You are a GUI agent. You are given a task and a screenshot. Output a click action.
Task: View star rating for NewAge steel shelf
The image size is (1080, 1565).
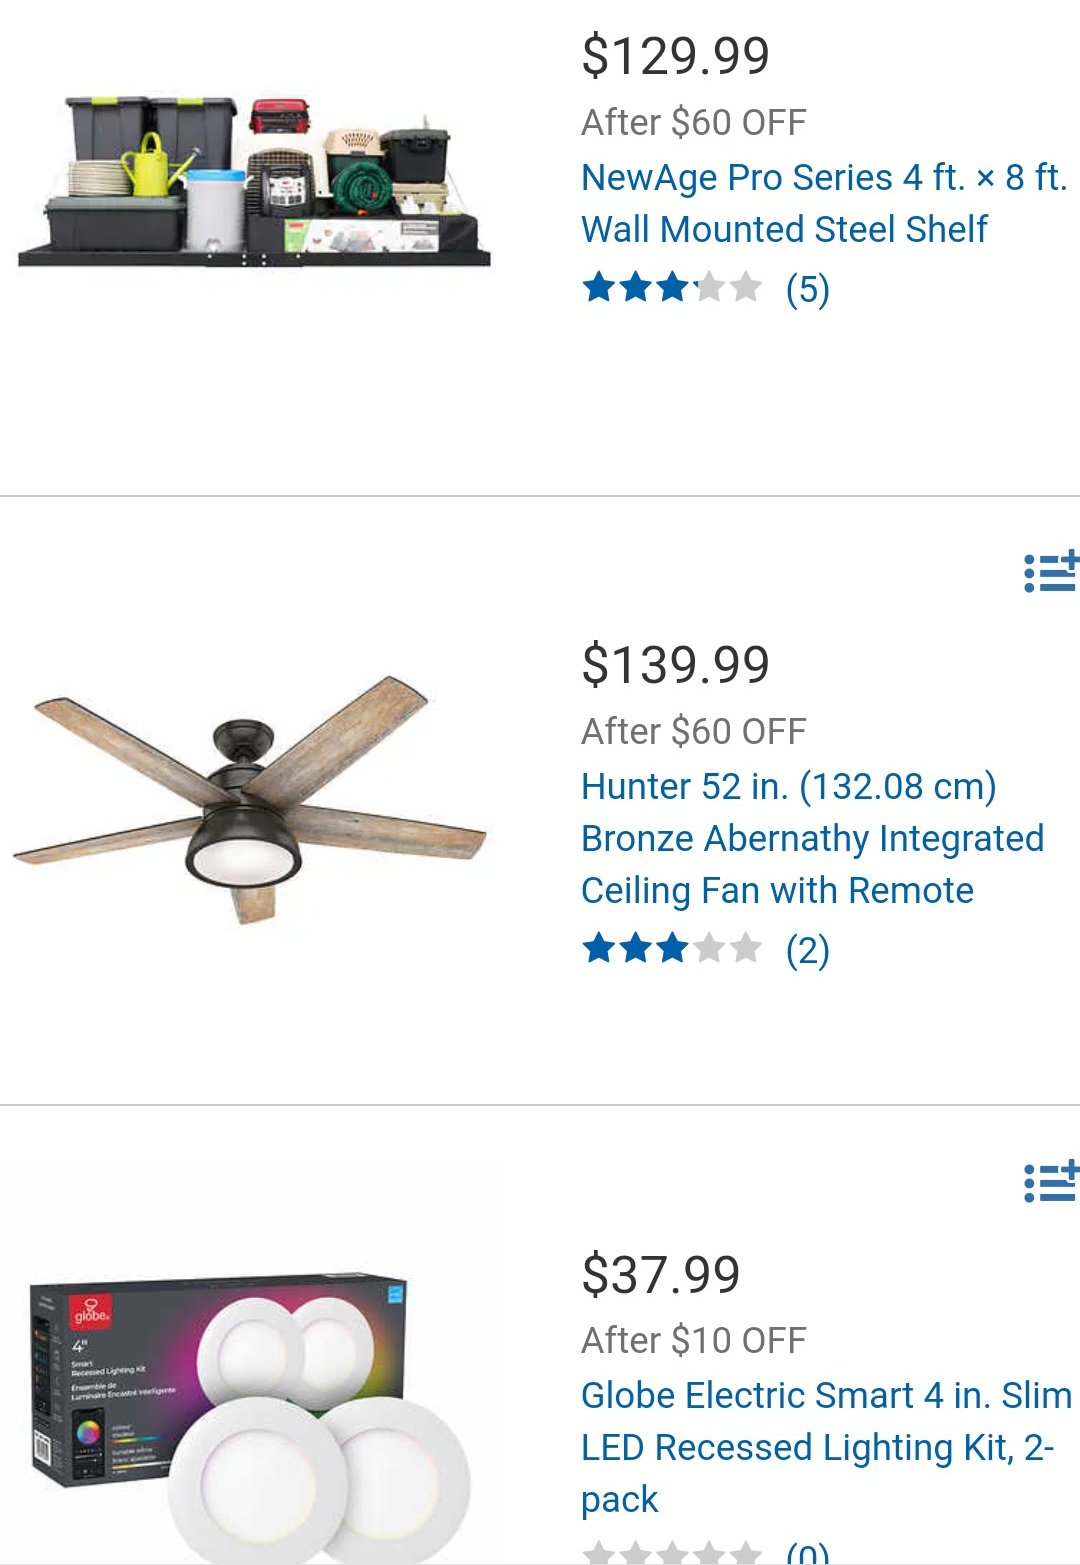pos(672,288)
